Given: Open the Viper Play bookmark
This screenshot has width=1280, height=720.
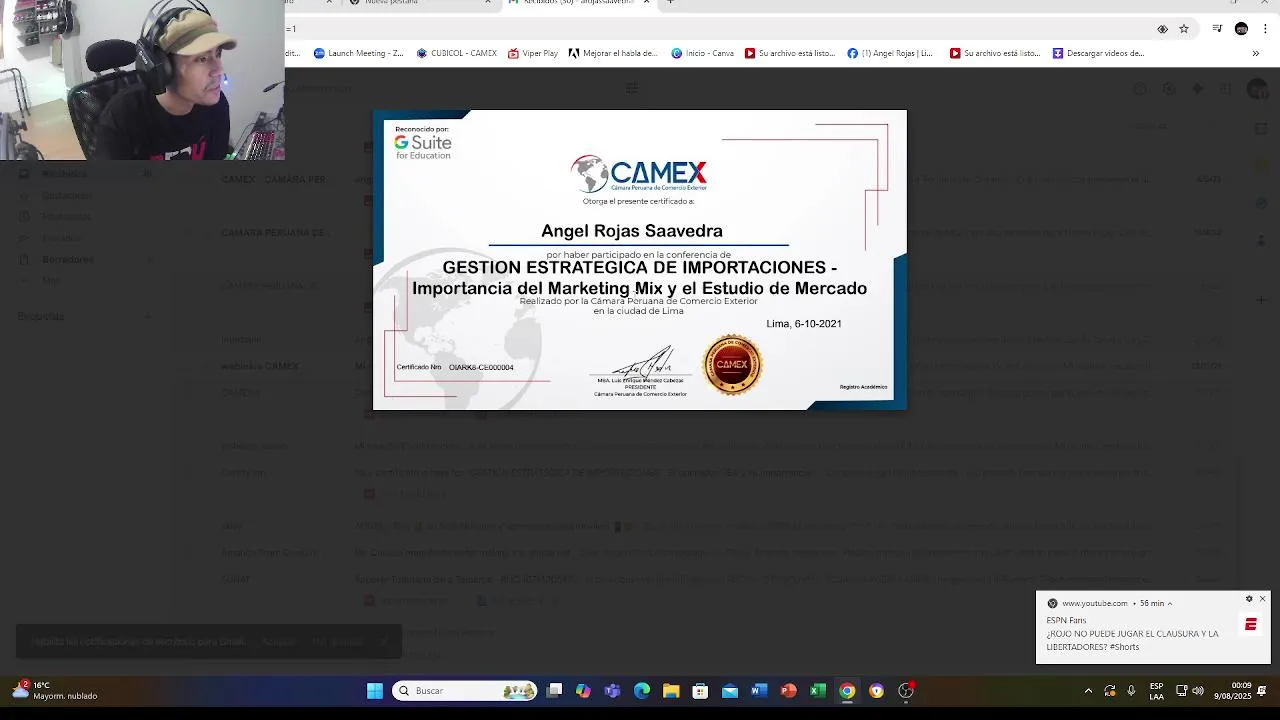Looking at the screenshot, I should click(533, 53).
